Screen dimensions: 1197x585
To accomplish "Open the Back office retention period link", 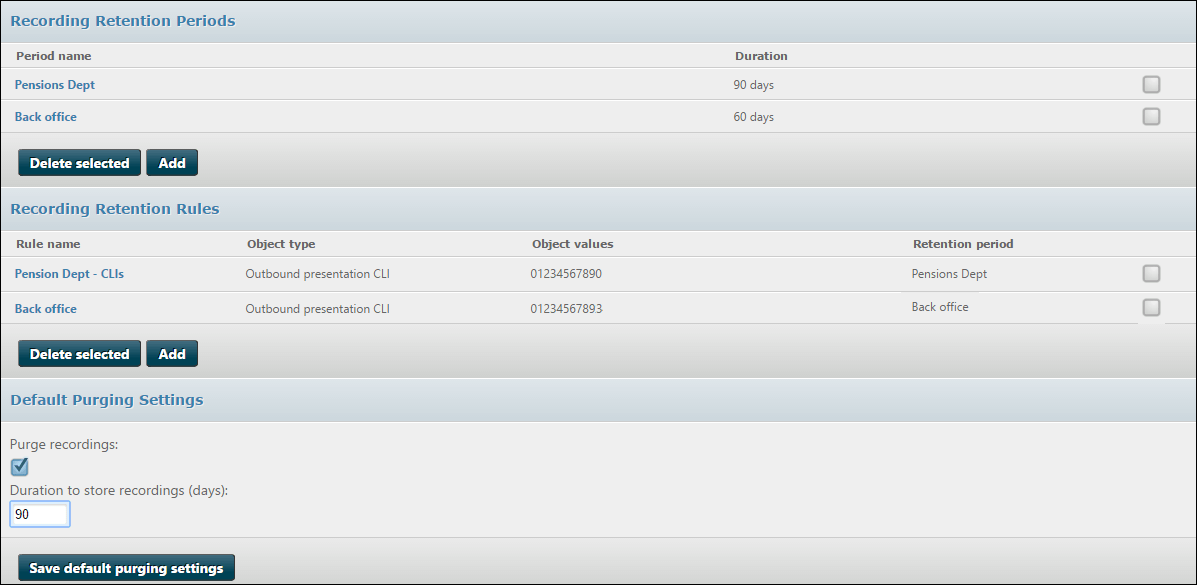I will pos(46,117).
